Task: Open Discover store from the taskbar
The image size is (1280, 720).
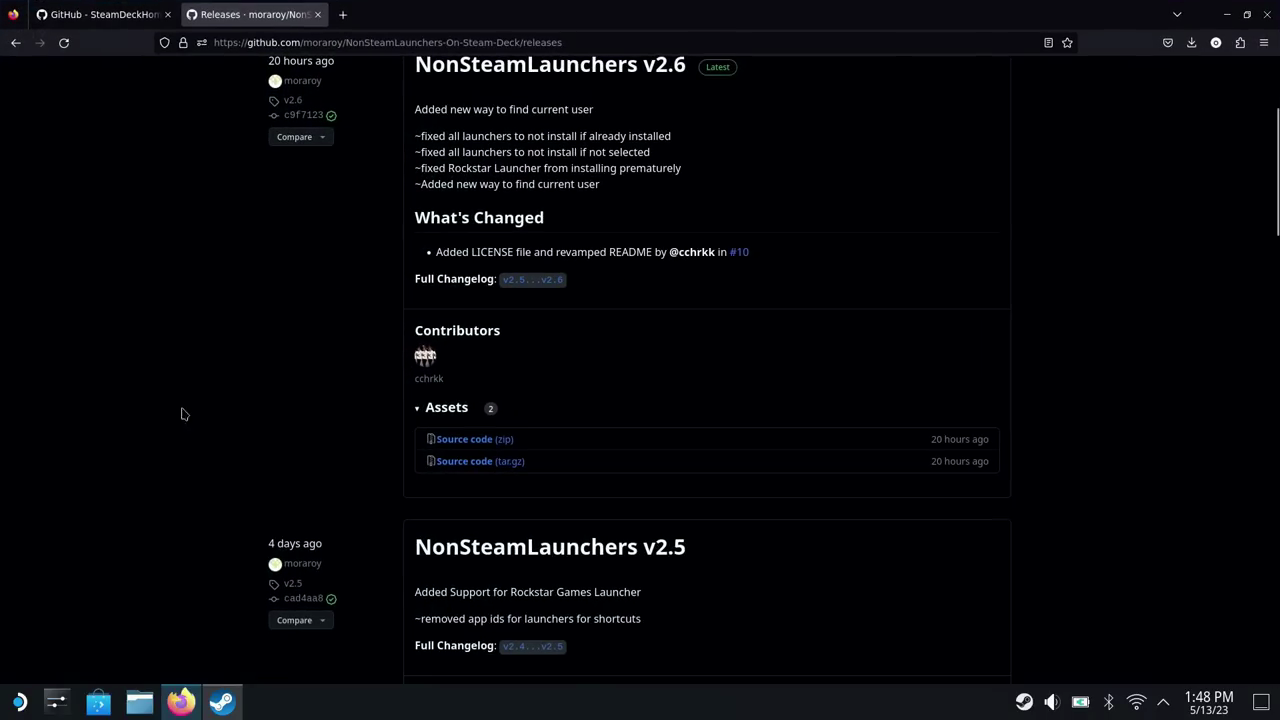Action: pyautogui.click(x=98, y=702)
